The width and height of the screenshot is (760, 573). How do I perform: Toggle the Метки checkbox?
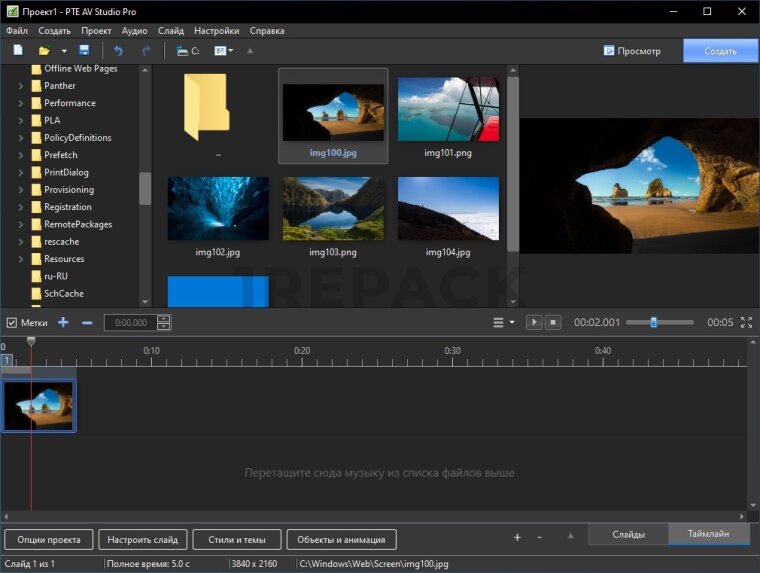tap(12, 323)
